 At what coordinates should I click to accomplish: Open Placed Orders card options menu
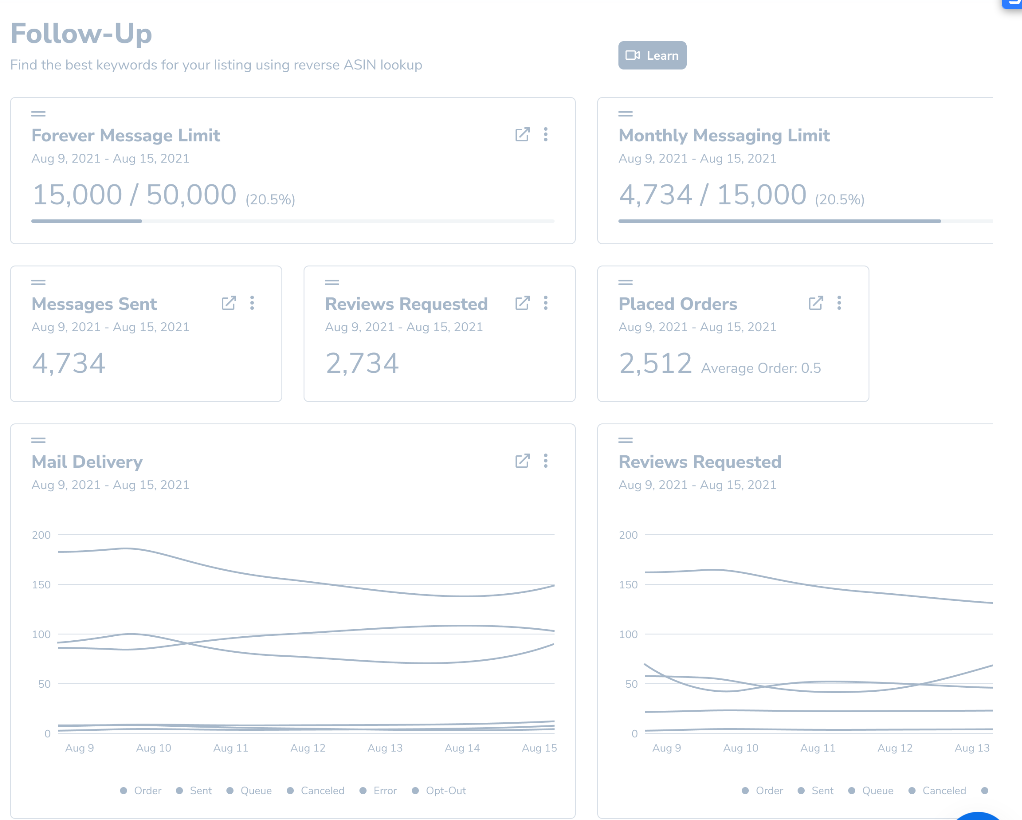(x=840, y=303)
